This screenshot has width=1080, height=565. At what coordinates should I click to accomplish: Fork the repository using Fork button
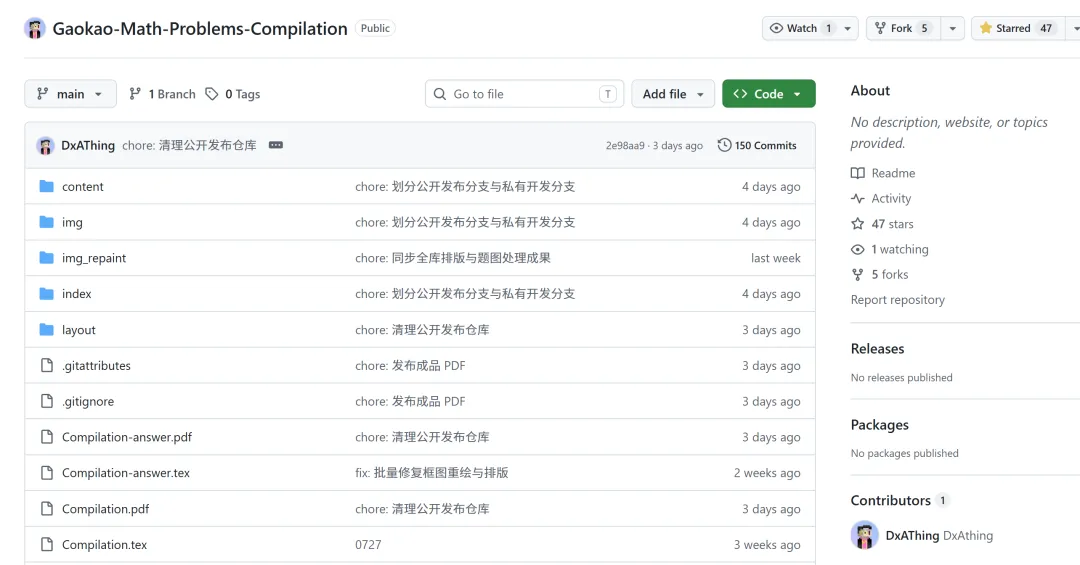point(903,28)
